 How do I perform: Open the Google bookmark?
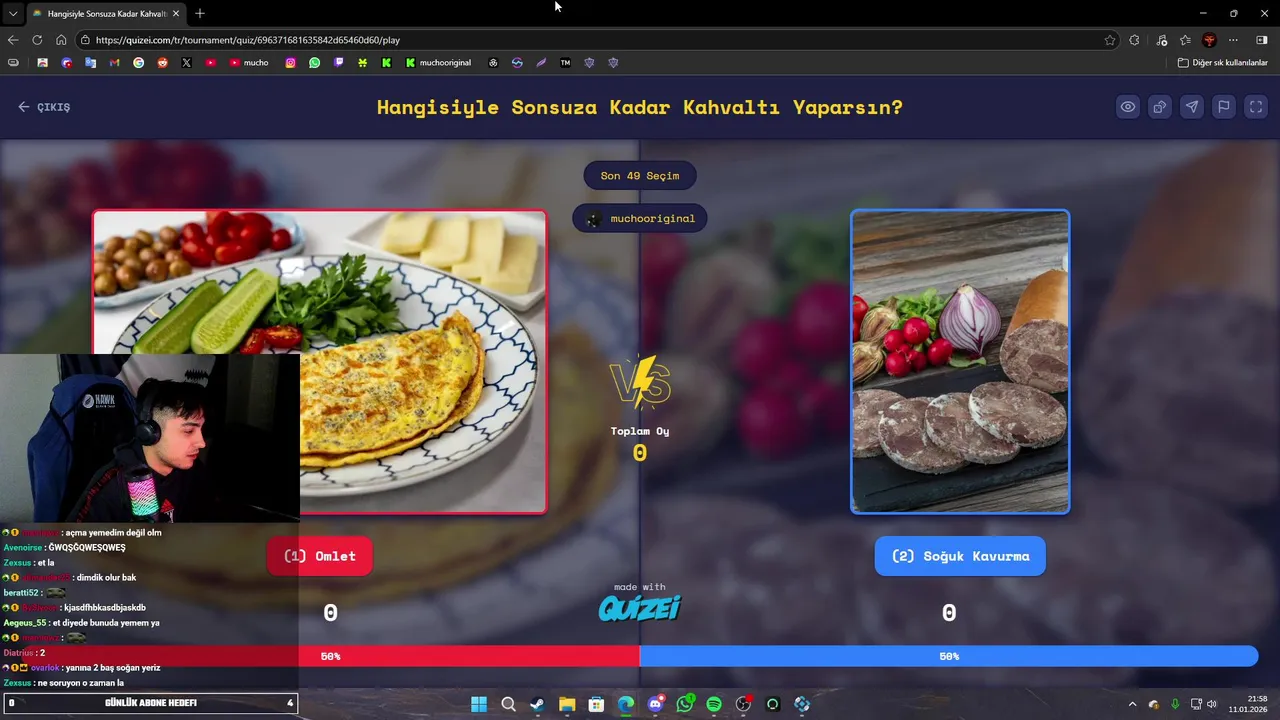coord(138,62)
